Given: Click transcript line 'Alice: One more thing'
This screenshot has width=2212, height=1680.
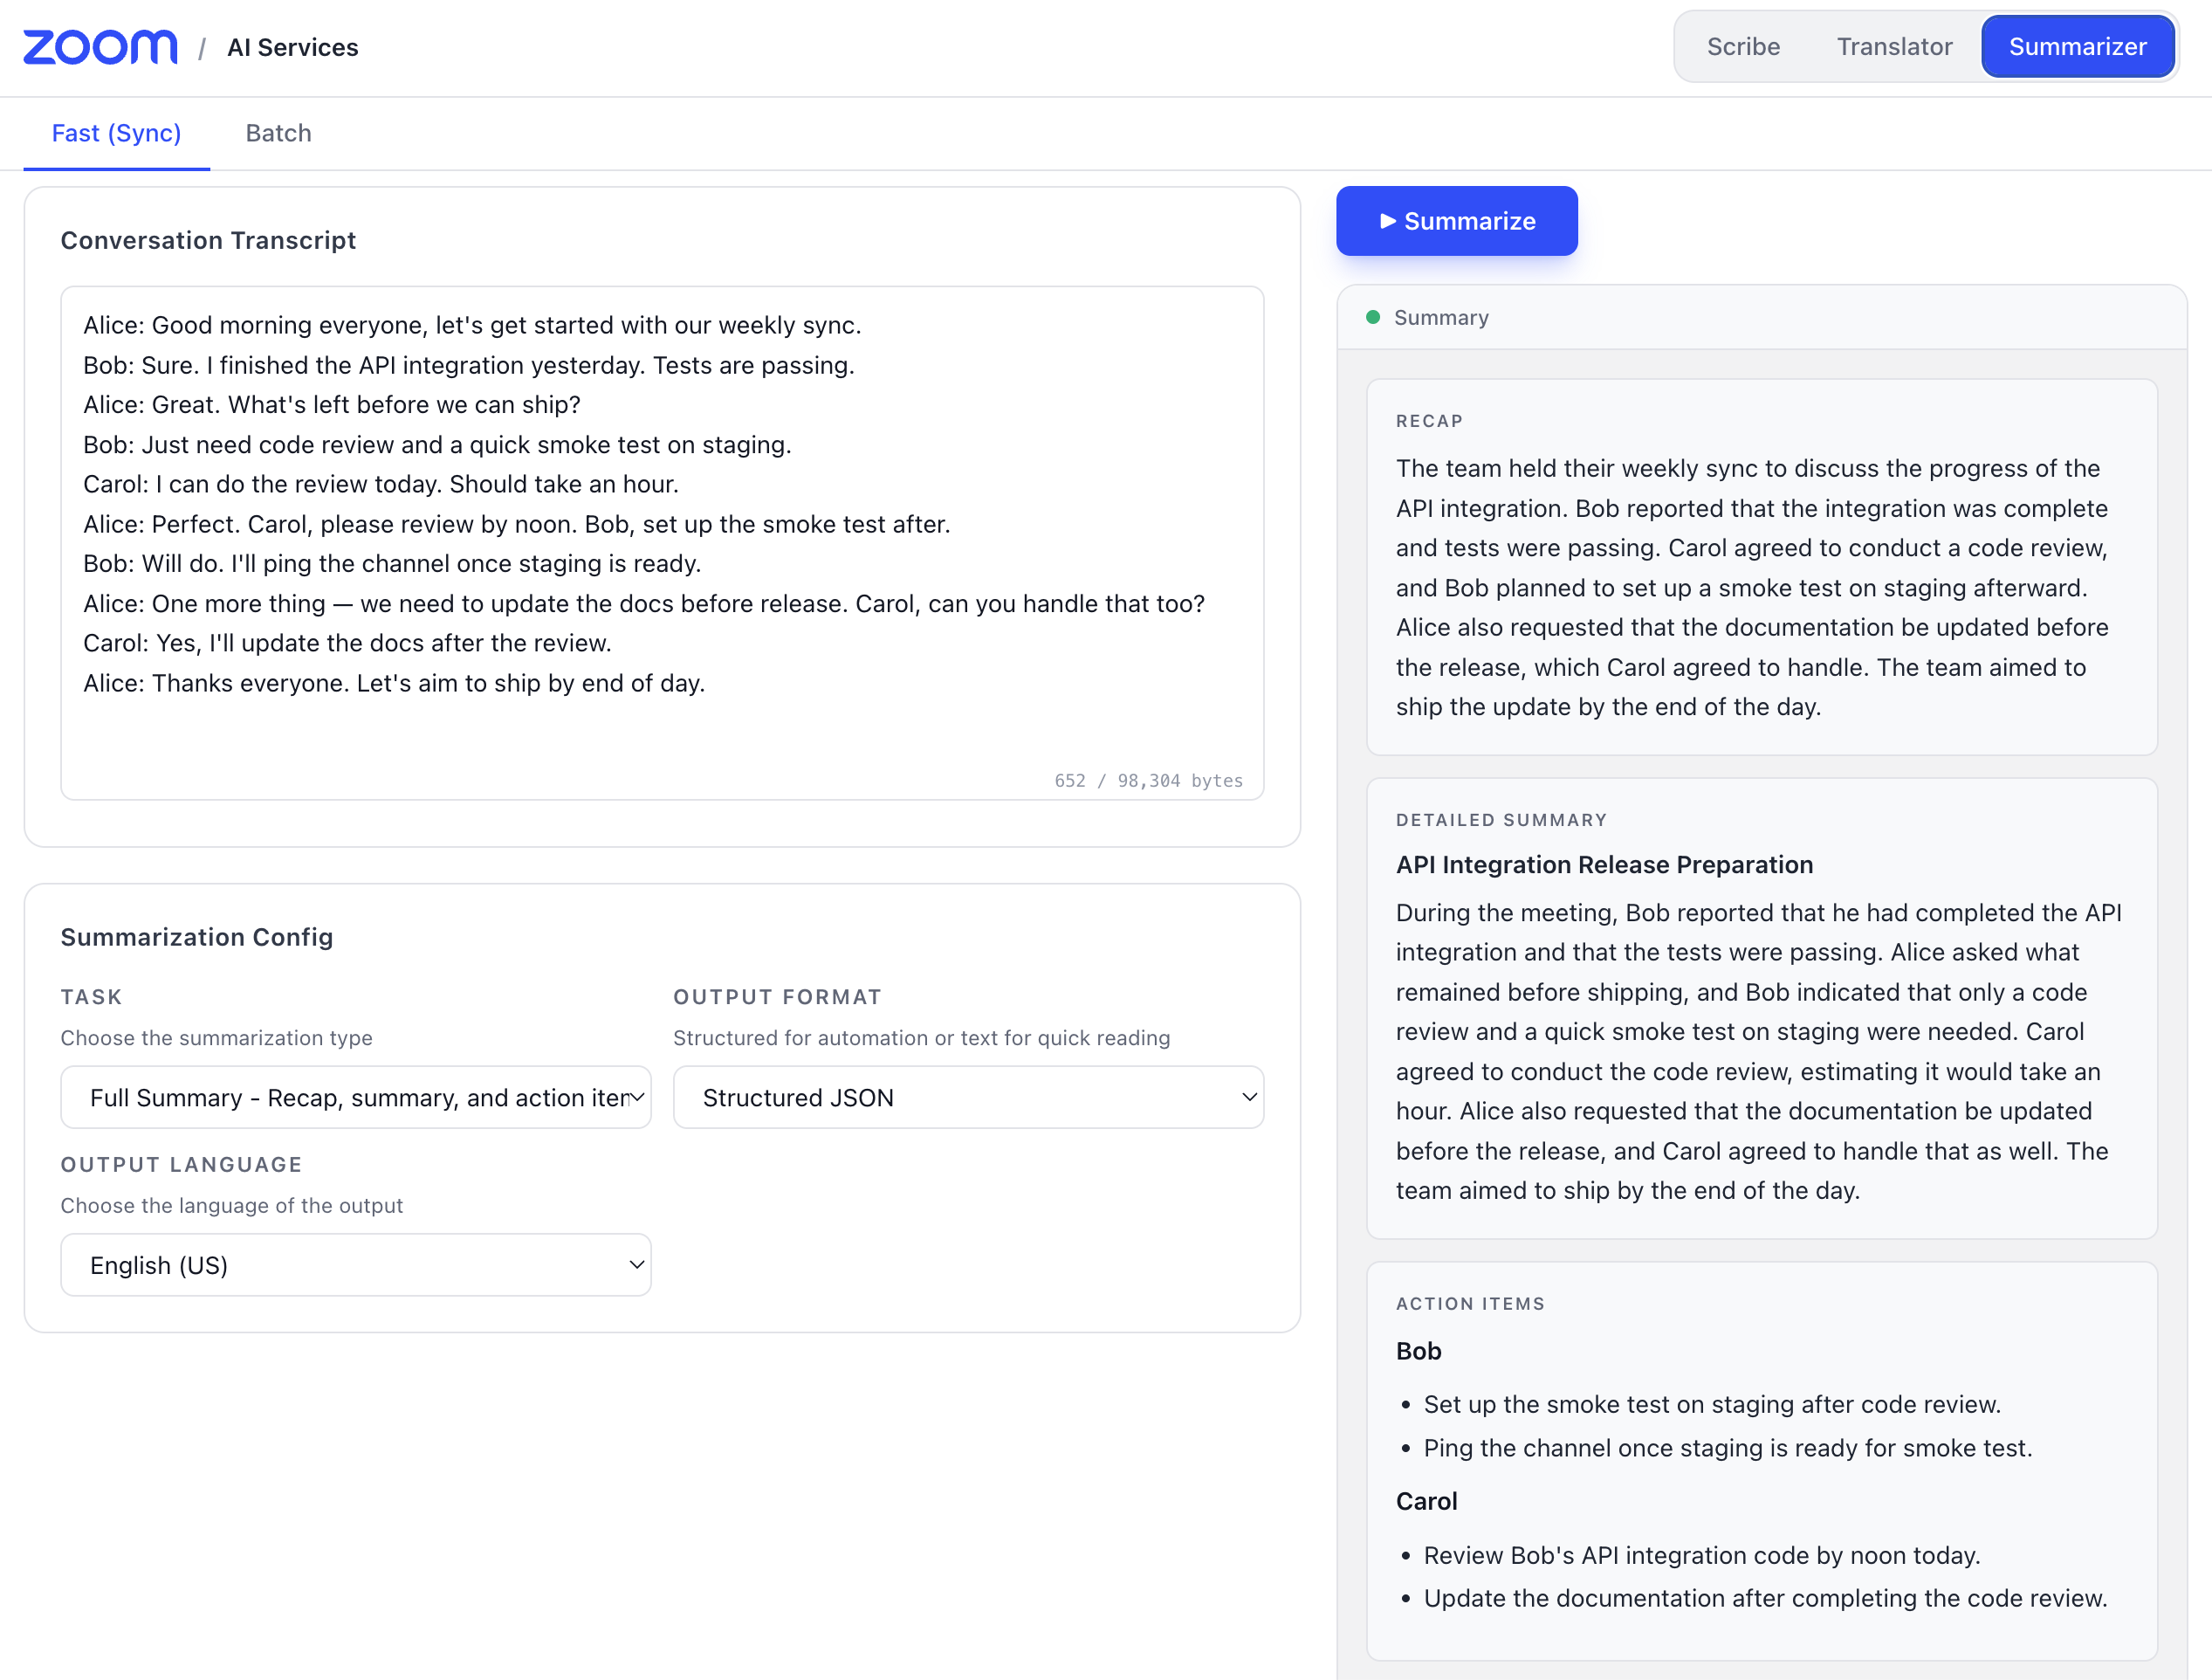Looking at the screenshot, I should (644, 603).
